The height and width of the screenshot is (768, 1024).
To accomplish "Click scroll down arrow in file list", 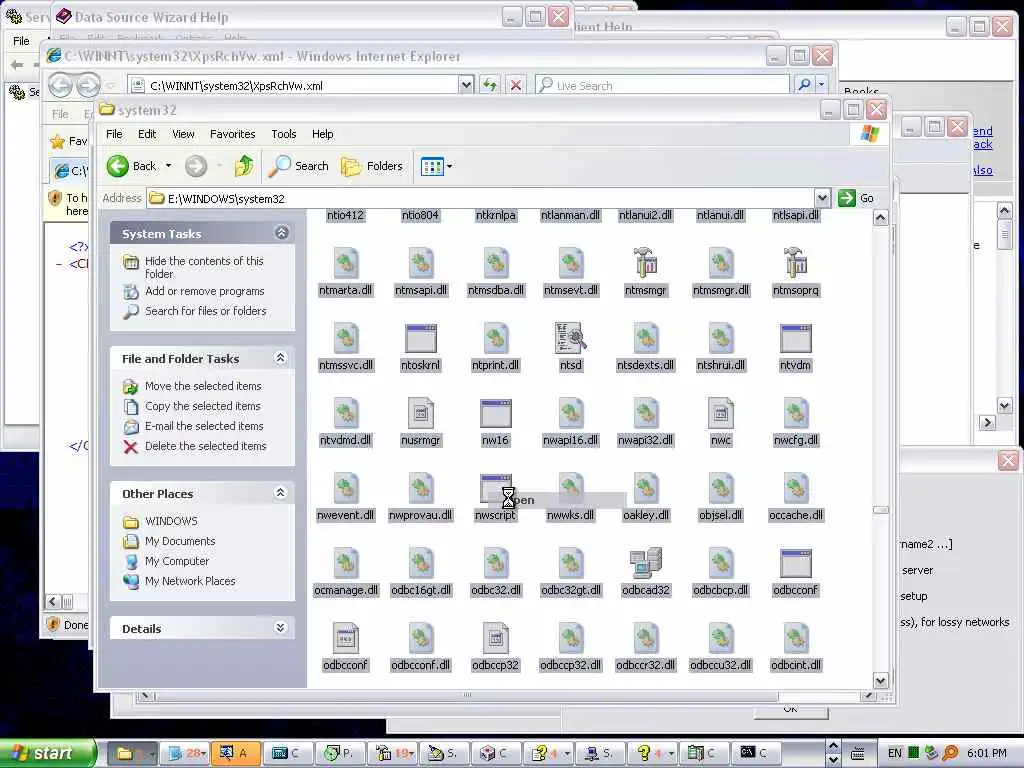I will (x=880, y=680).
